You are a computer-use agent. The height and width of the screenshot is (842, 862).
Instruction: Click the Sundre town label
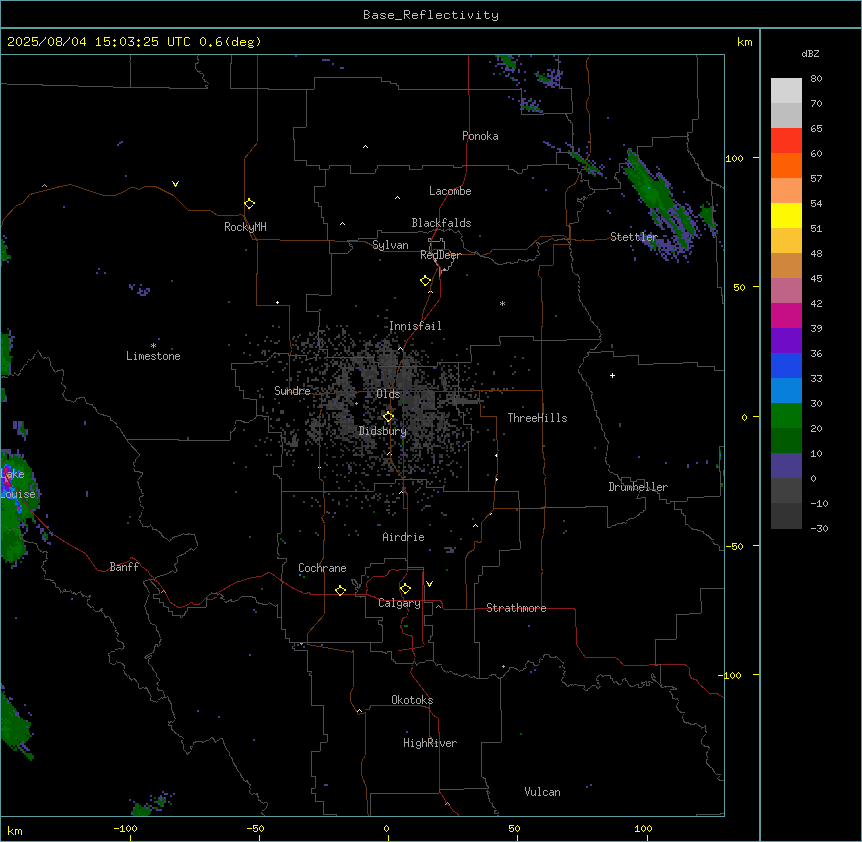tap(292, 391)
